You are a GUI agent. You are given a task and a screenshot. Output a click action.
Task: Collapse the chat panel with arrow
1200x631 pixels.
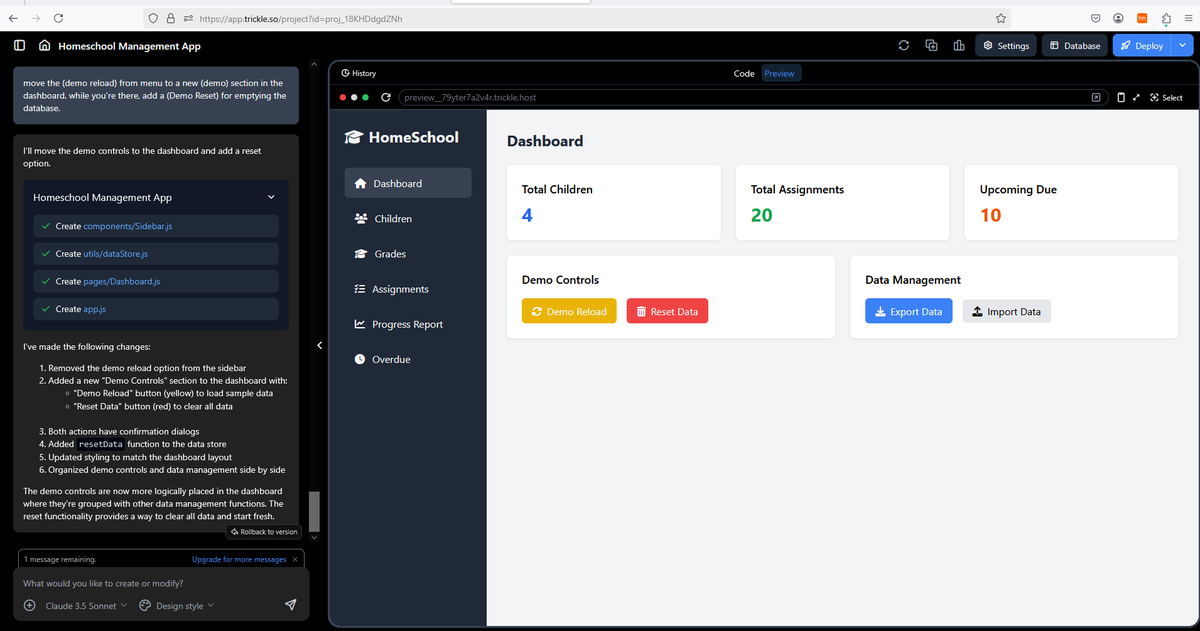pos(319,346)
